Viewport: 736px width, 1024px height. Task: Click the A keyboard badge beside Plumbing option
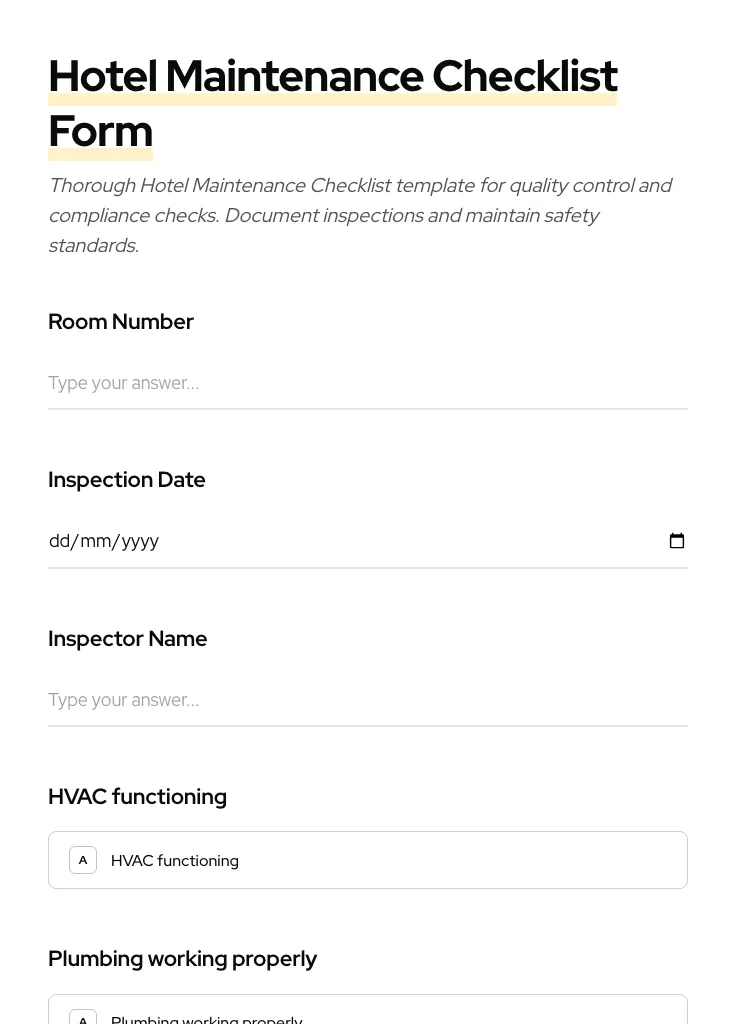[83, 1018]
